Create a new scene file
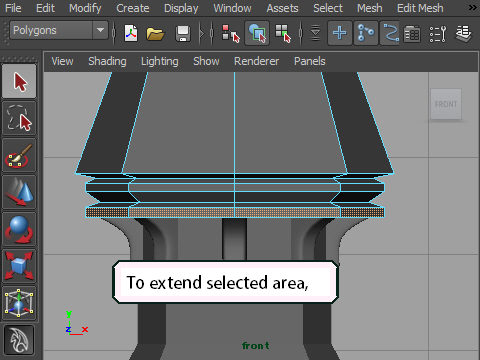The image size is (480, 360). pos(131,33)
